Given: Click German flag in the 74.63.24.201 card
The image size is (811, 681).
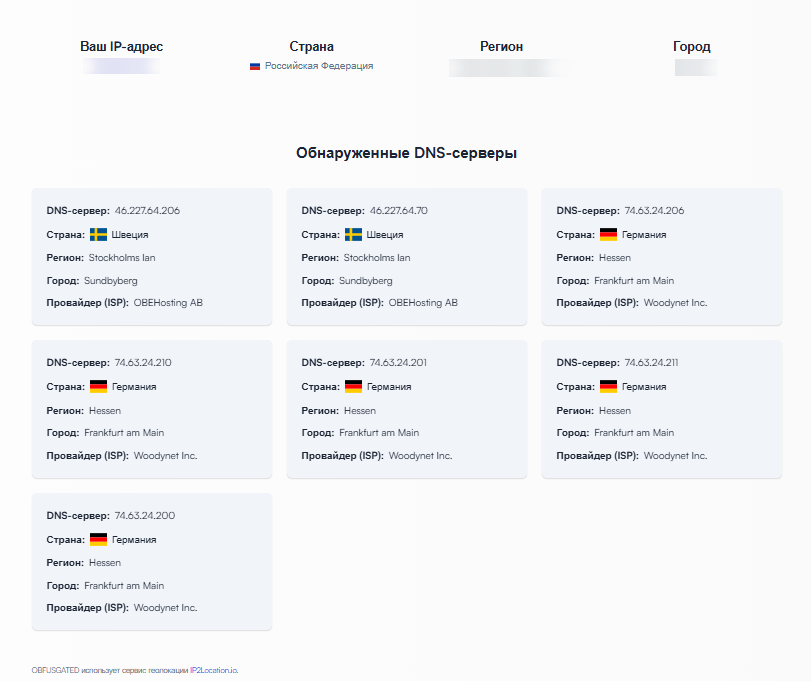Looking at the screenshot, I should pyautogui.click(x=353, y=387).
